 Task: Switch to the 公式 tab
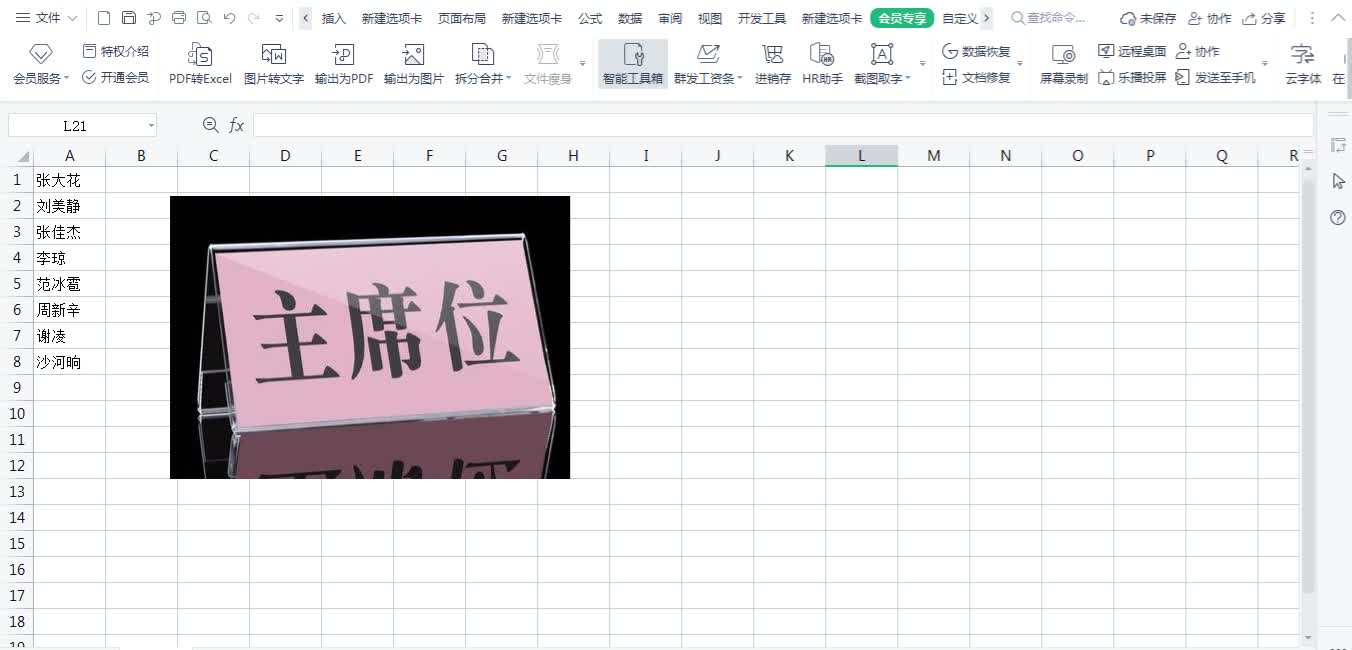(590, 18)
